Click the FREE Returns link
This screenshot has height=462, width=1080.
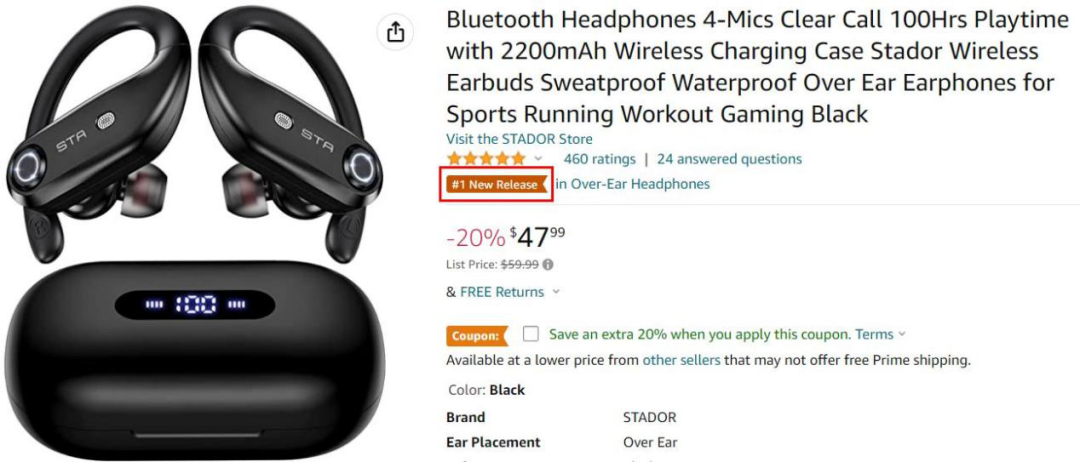502,292
